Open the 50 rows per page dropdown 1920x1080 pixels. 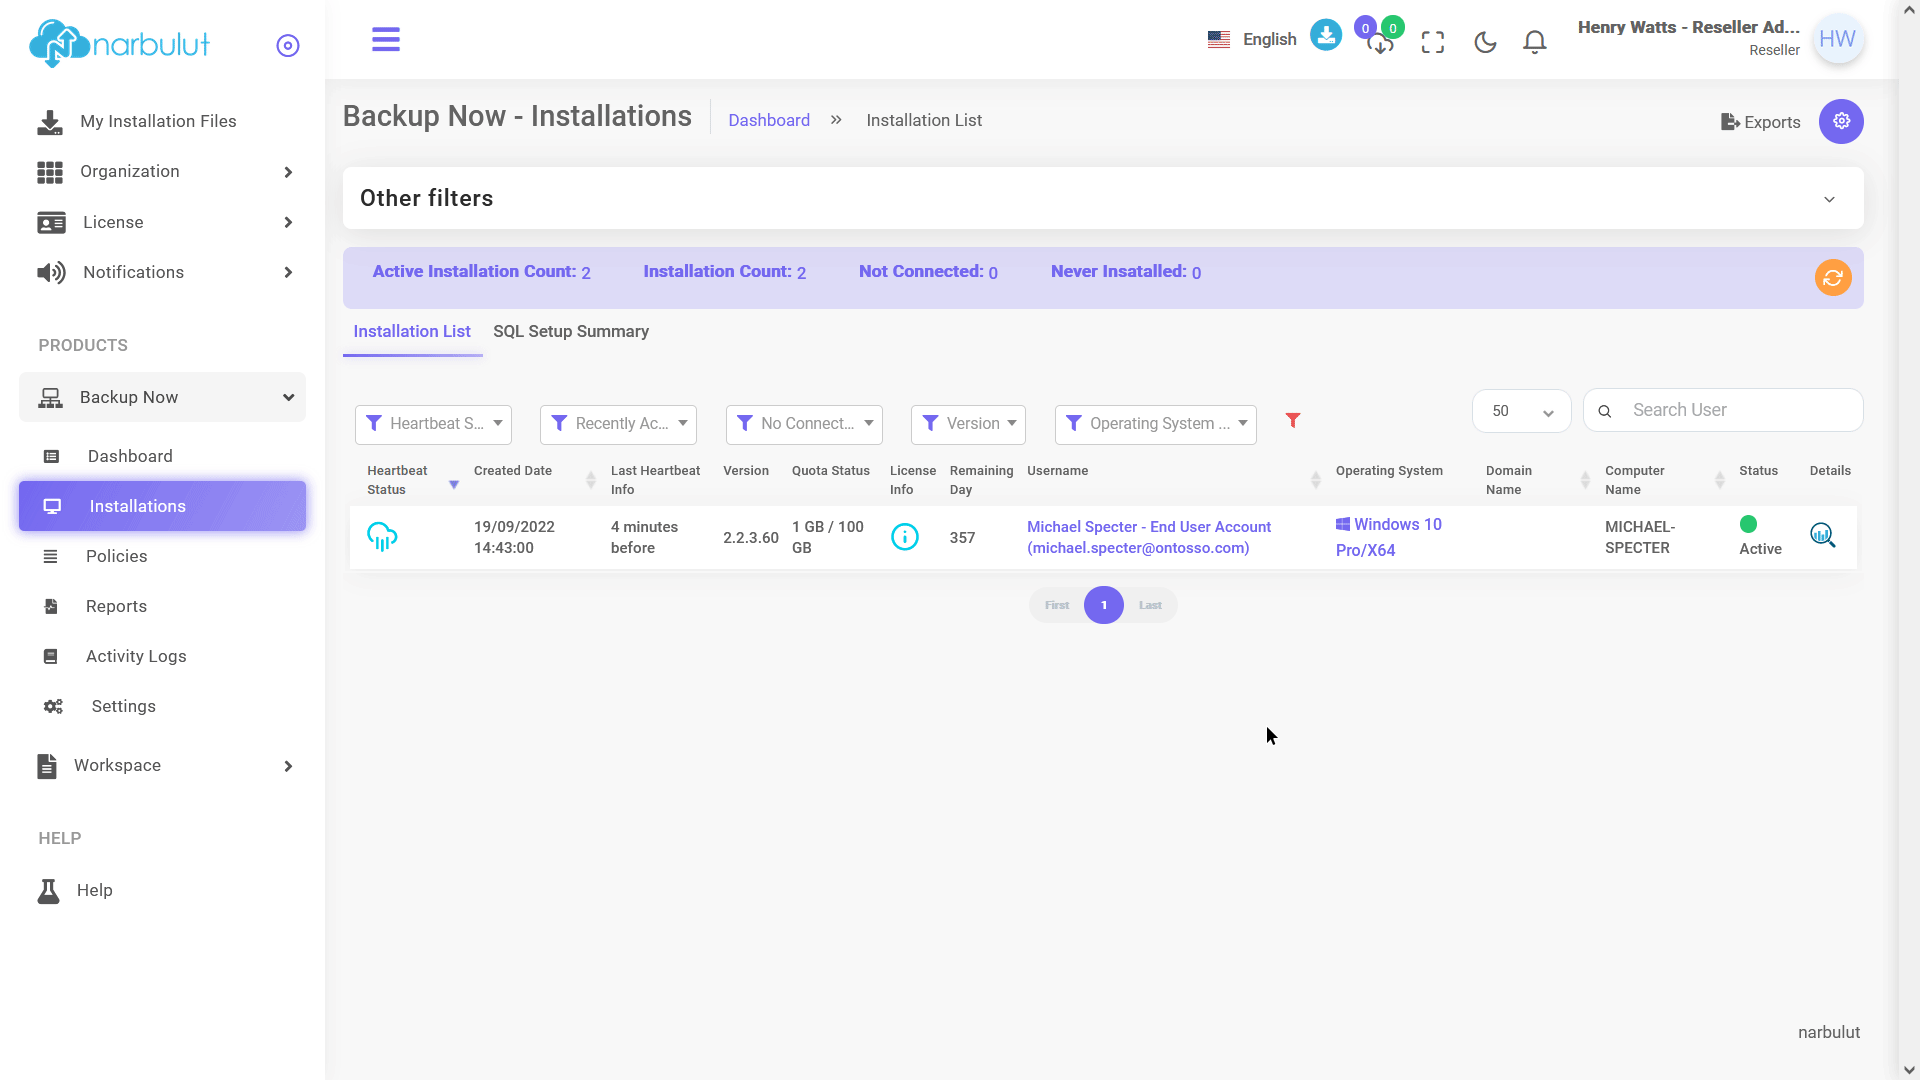coord(1521,411)
